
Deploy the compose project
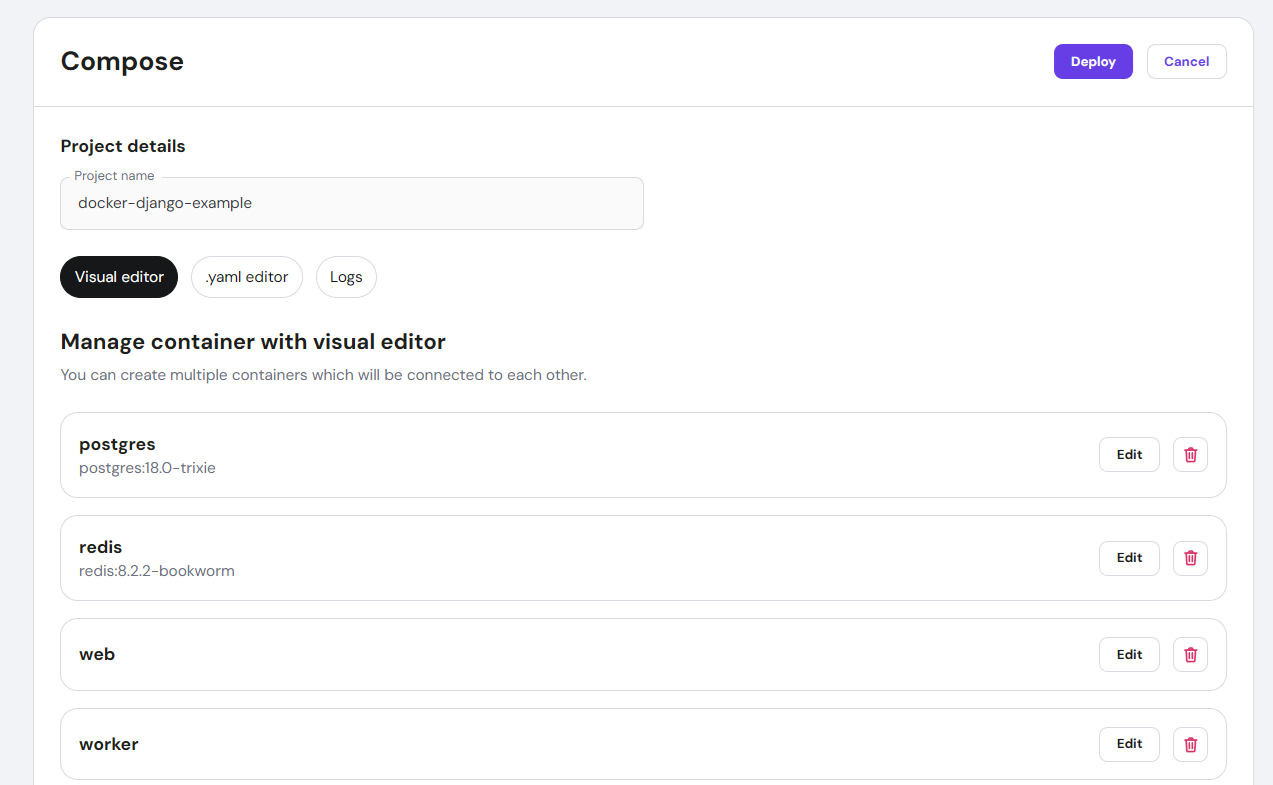click(1092, 62)
